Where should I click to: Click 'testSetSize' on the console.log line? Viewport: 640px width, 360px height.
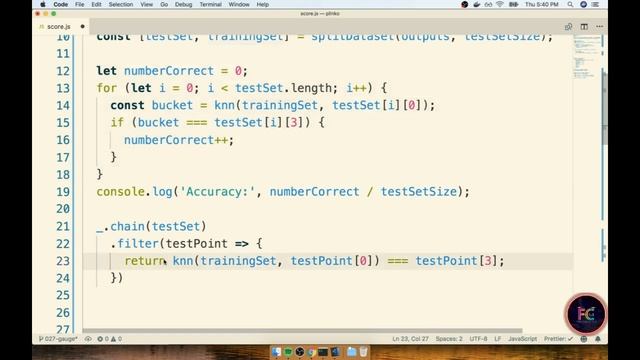point(419,192)
